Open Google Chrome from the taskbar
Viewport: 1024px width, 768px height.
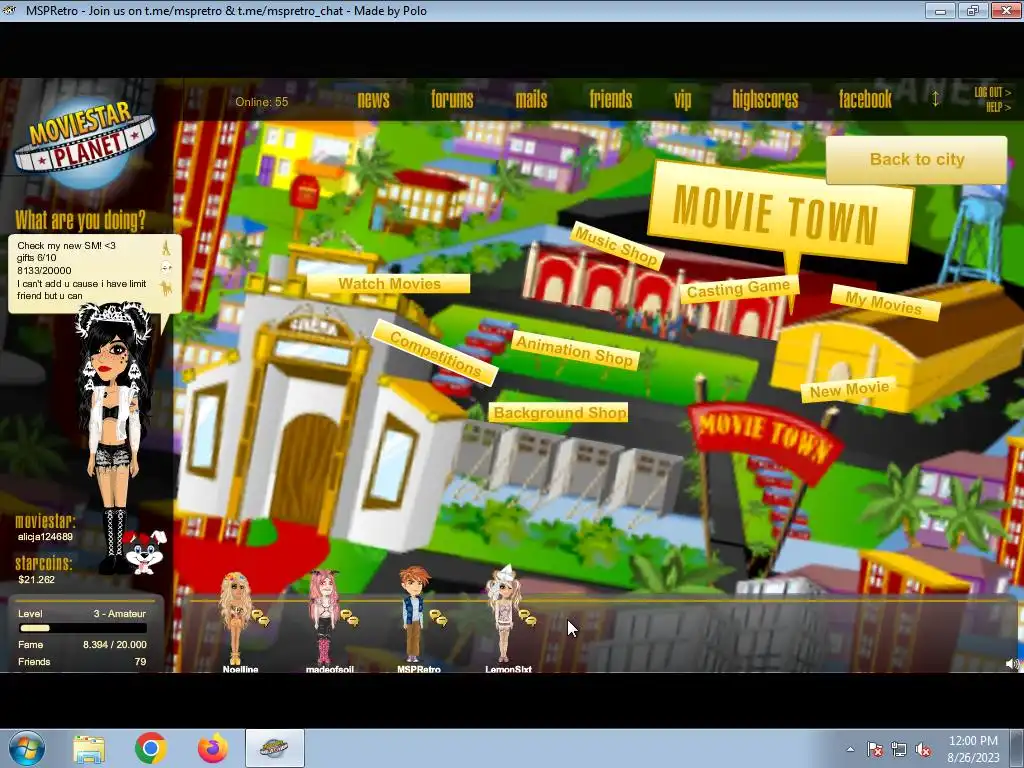151,748
